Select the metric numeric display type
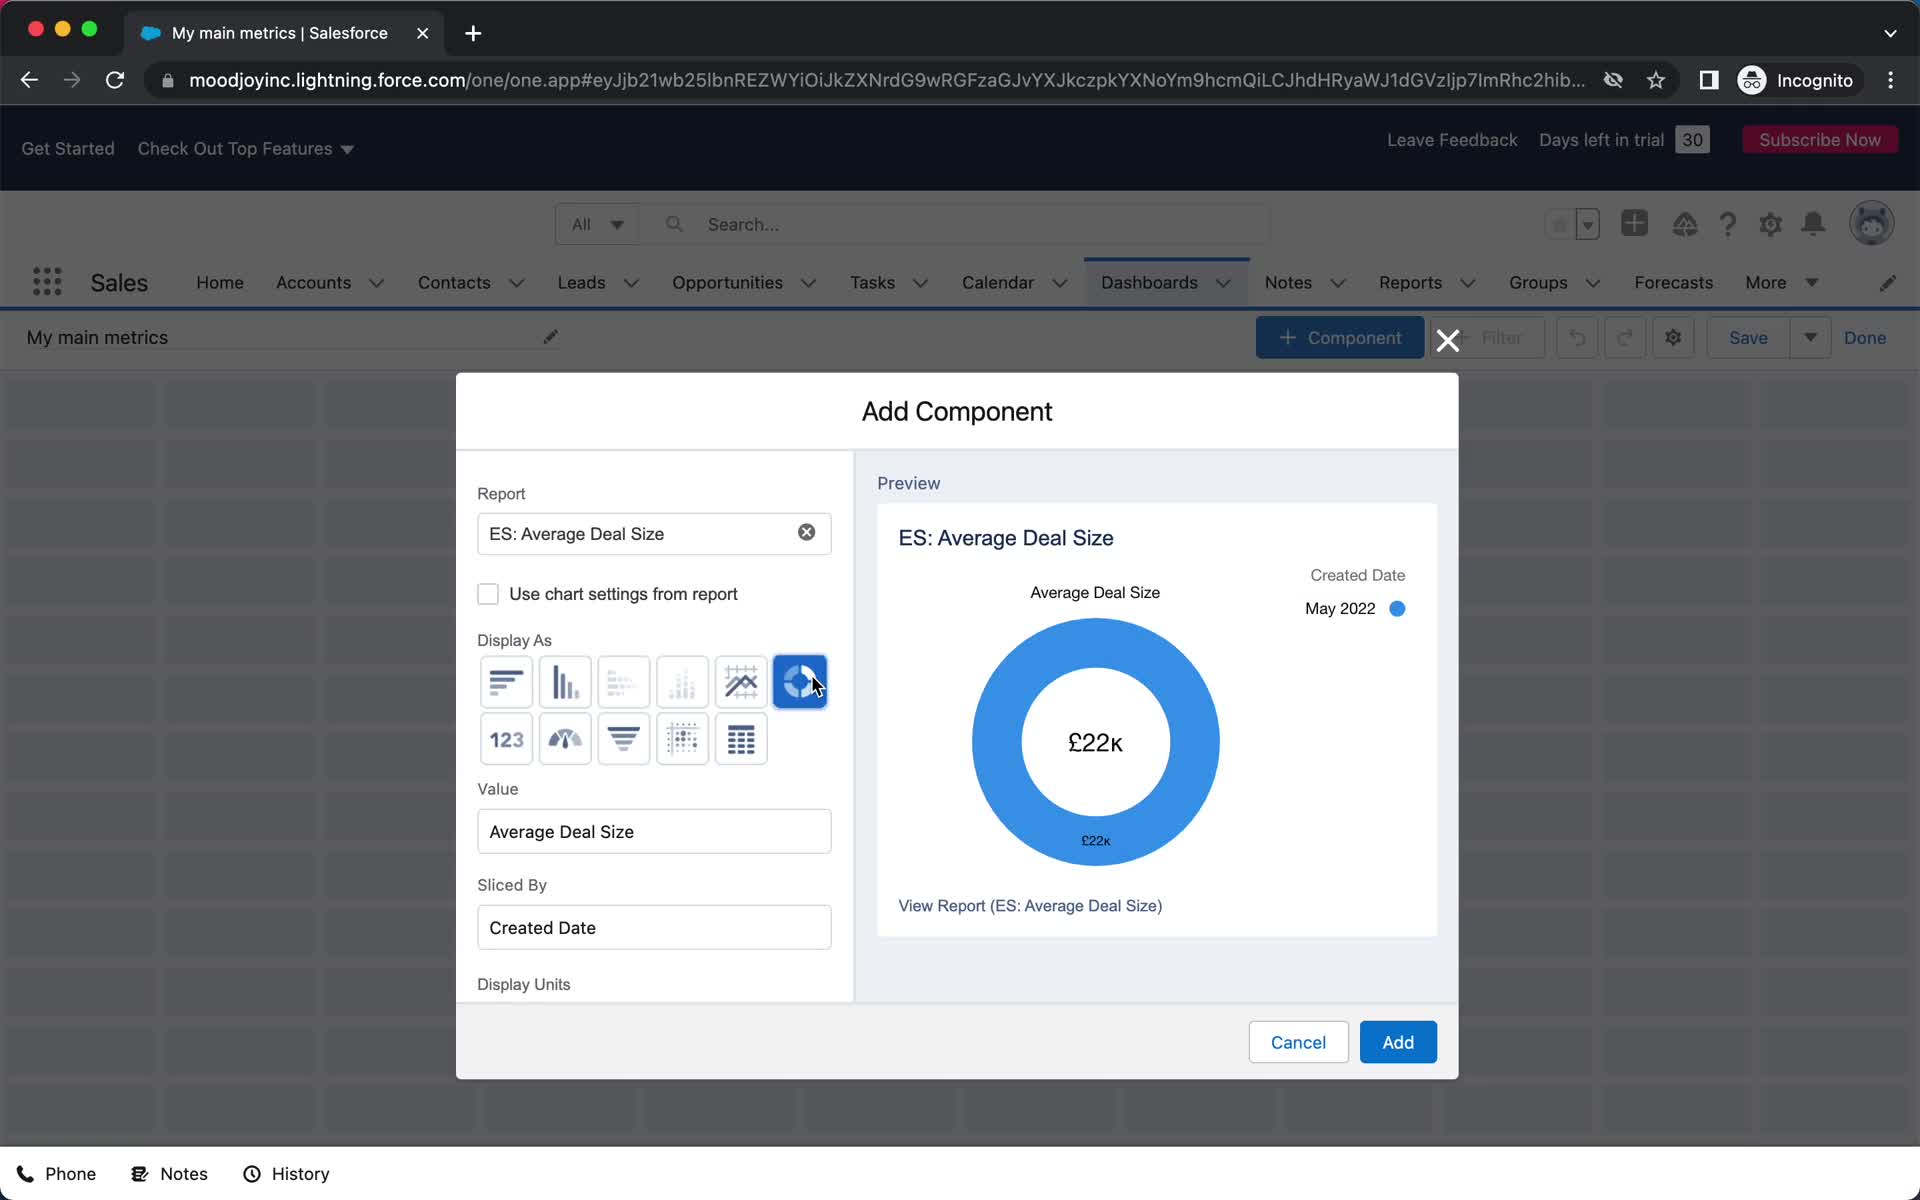 coord(505,737)
